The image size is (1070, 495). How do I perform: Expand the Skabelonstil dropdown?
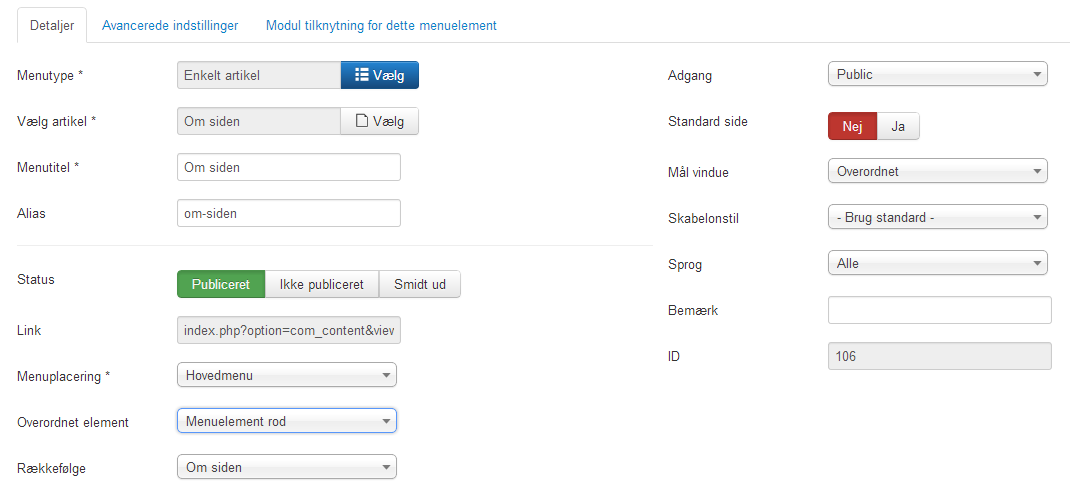tap(938, 218)
